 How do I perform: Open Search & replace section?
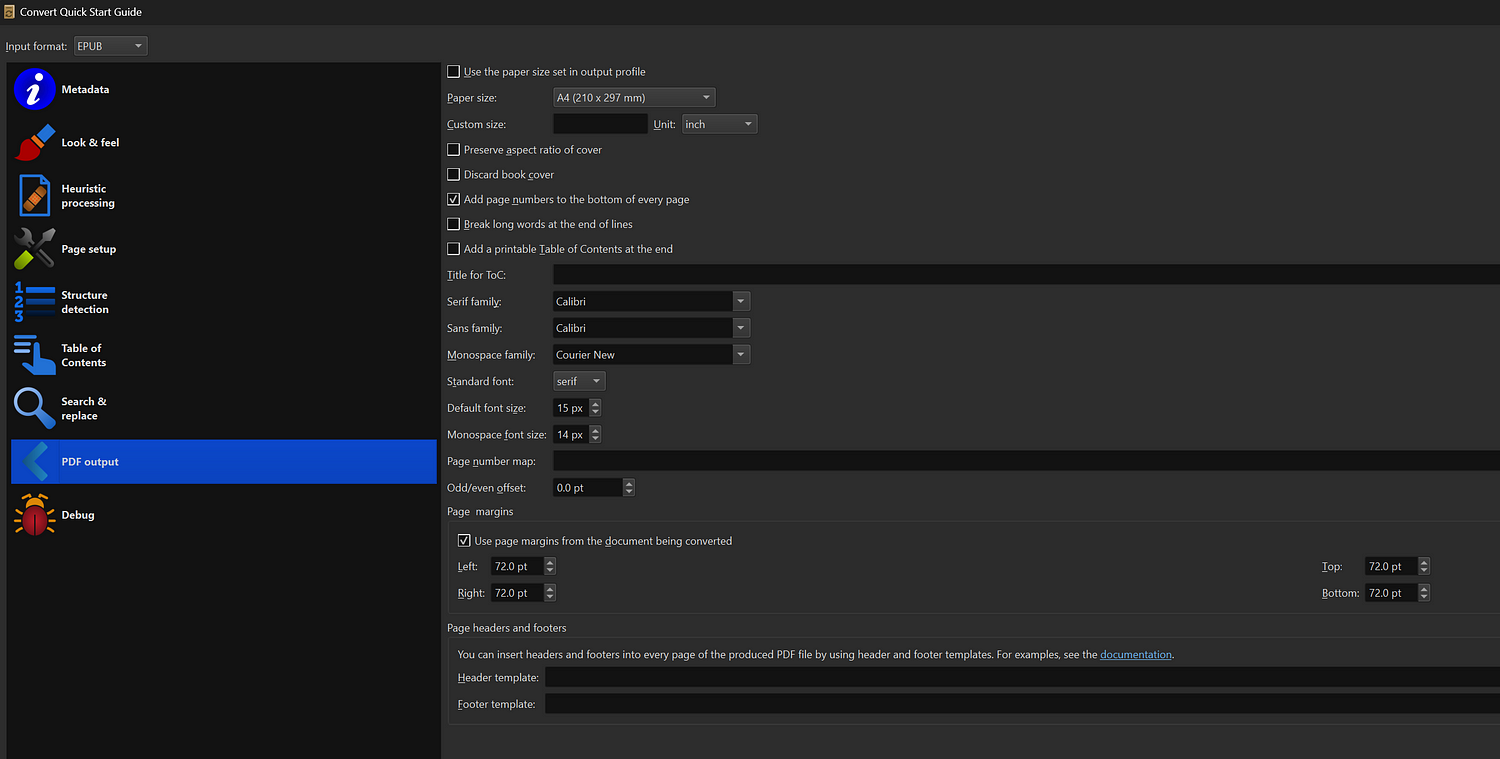[x=224, y=408]
